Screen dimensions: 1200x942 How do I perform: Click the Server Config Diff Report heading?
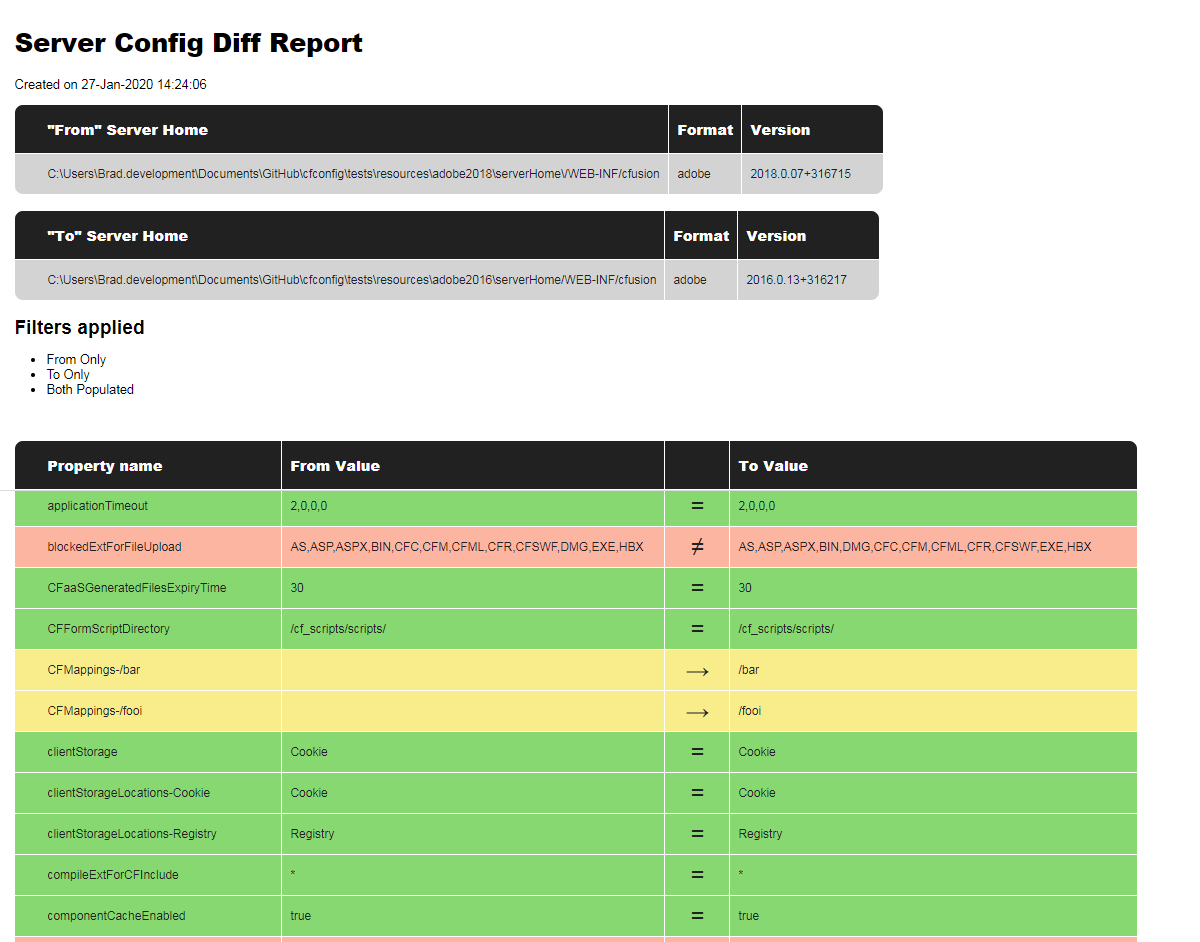click(189, 44)
